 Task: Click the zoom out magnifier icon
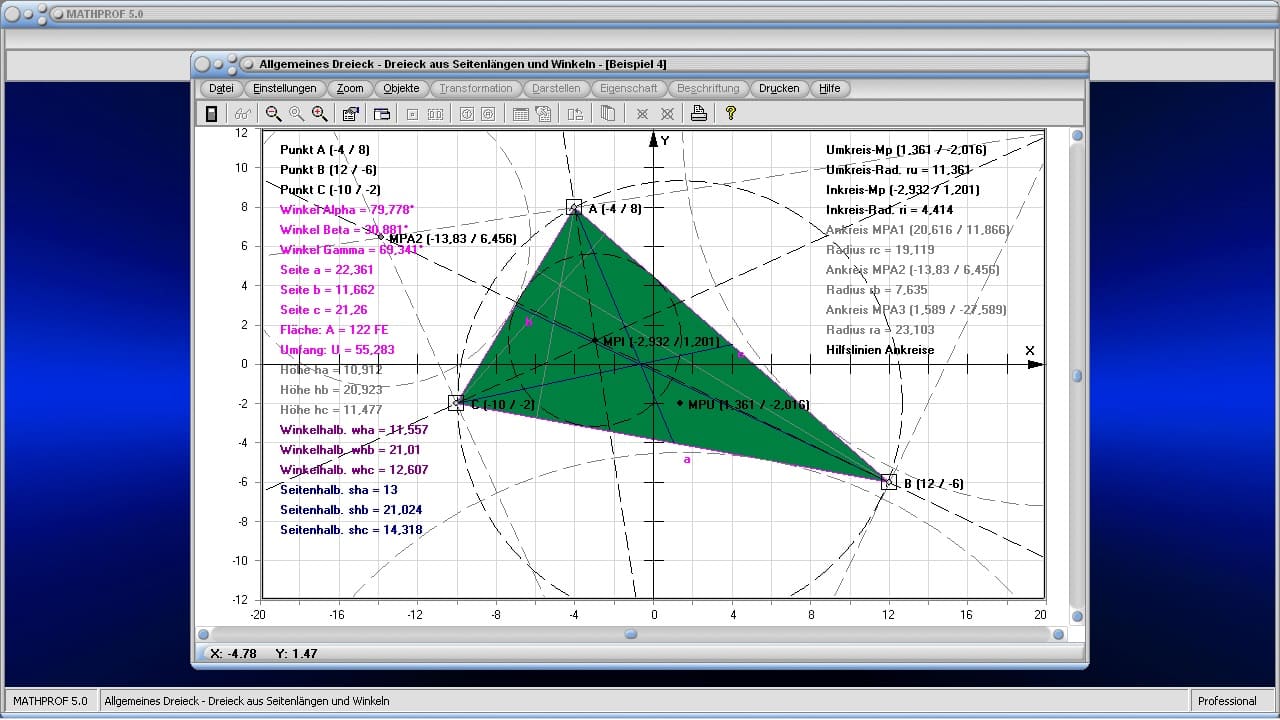[x=273, y=114]
